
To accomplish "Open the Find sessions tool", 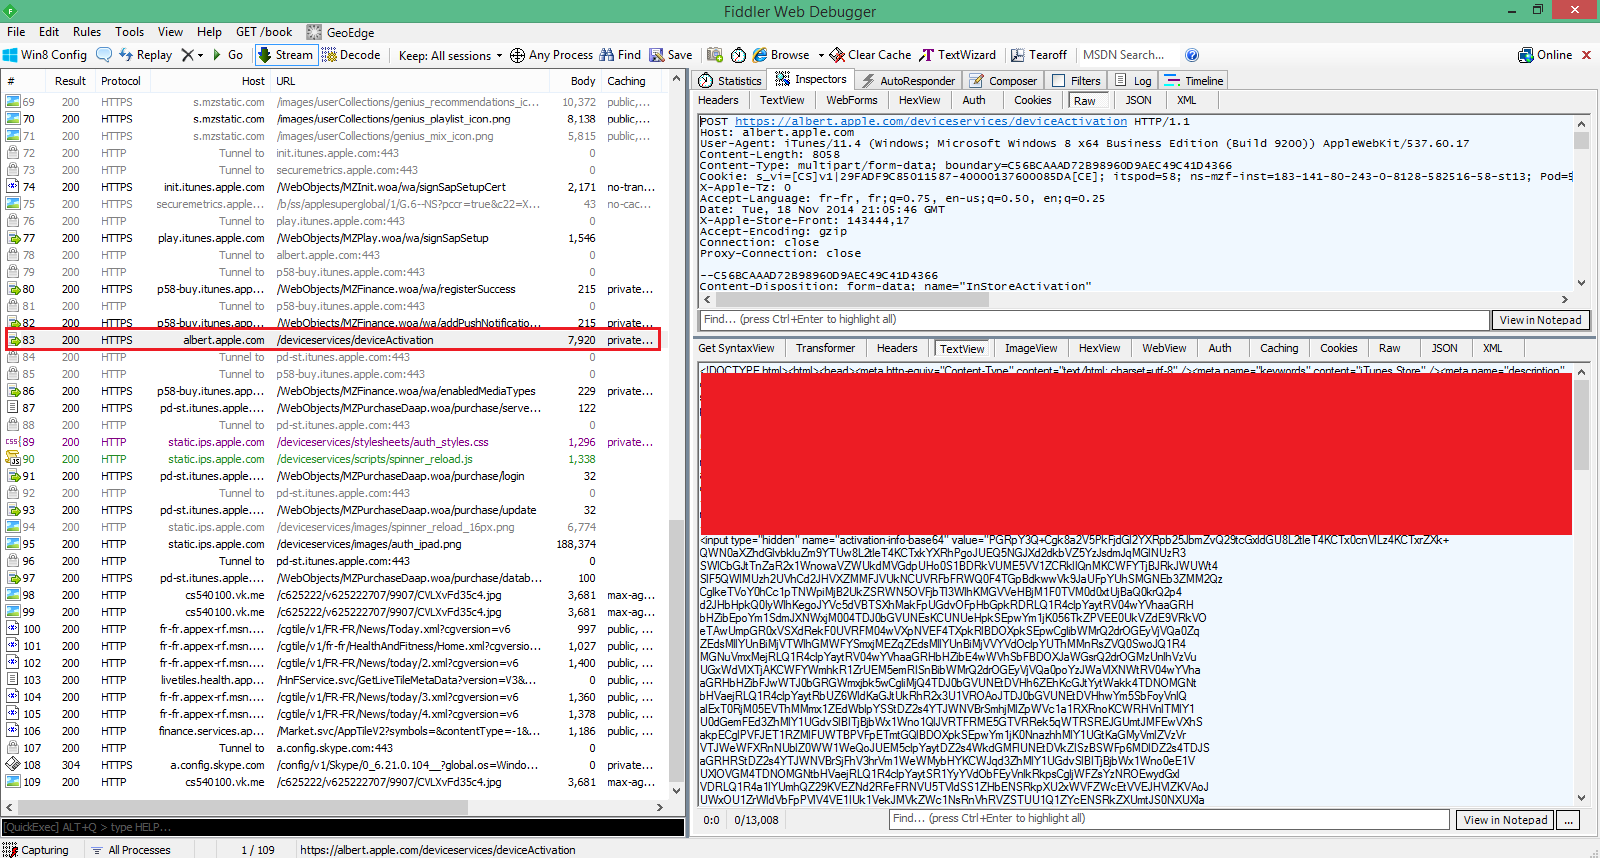I will [620, 55].
